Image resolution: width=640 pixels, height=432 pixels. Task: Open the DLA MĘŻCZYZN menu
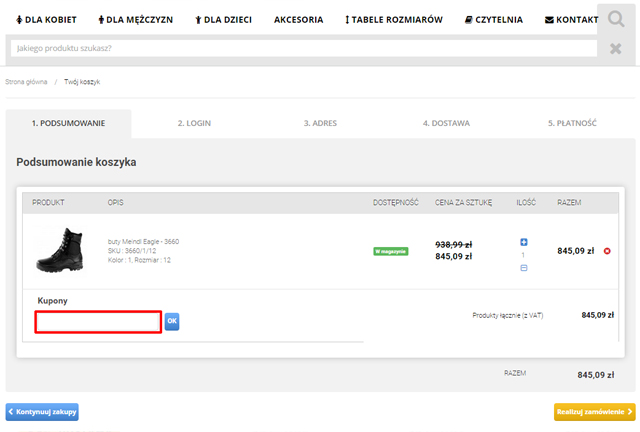[136, 20]
